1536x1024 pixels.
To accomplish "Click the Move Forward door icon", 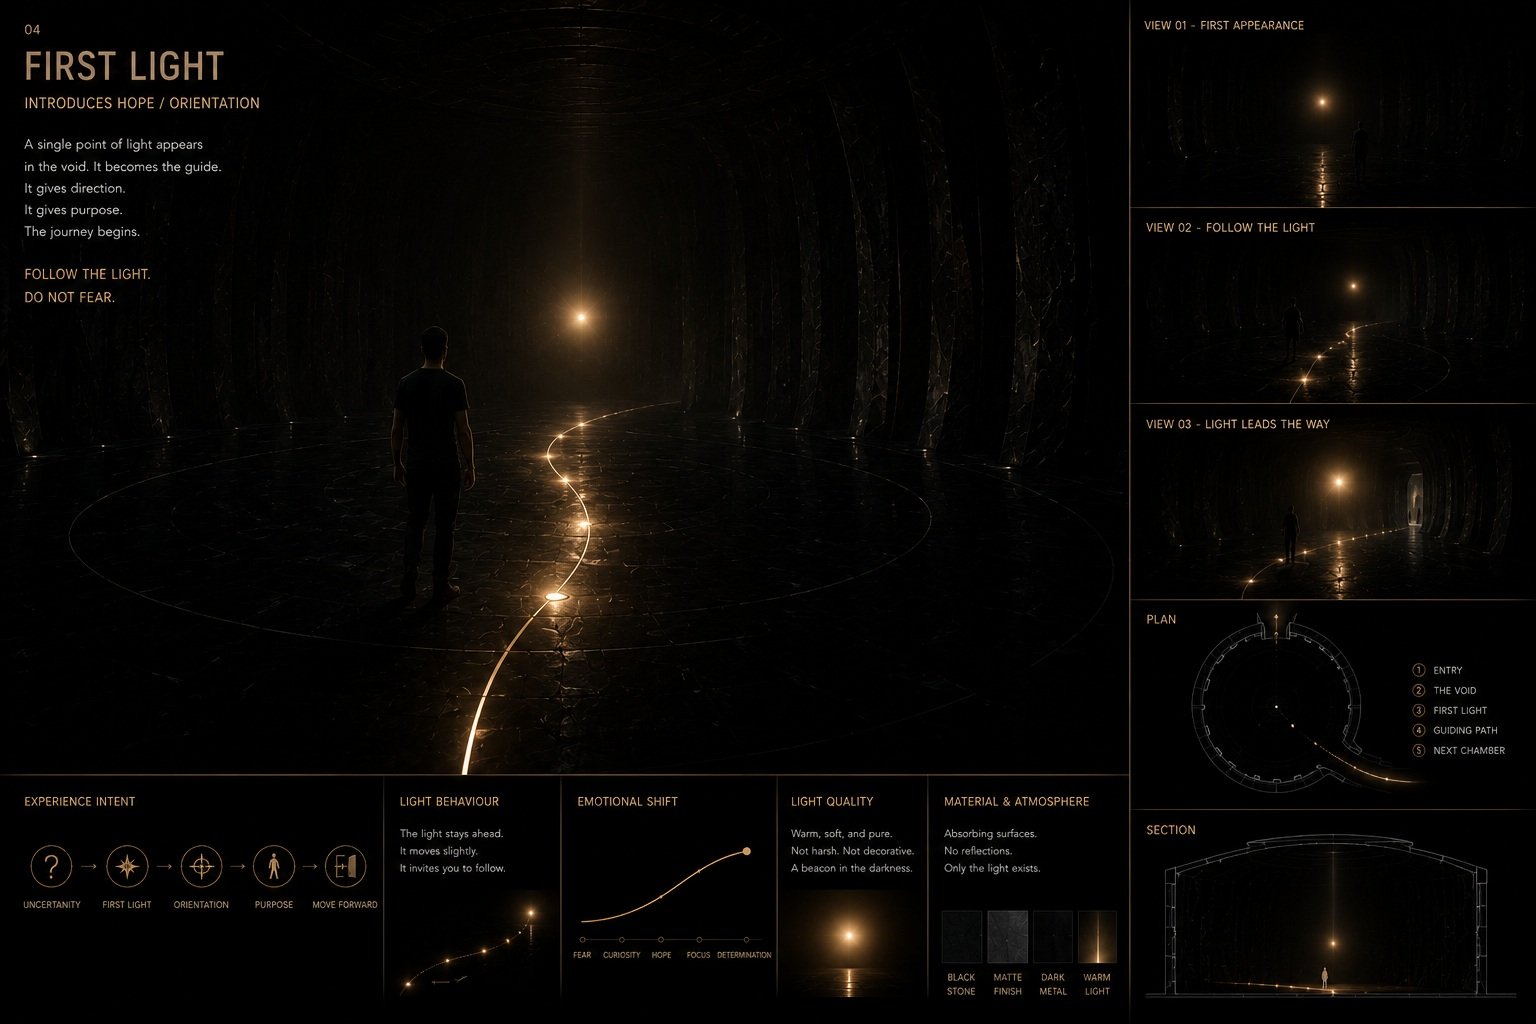I will 345,866.
